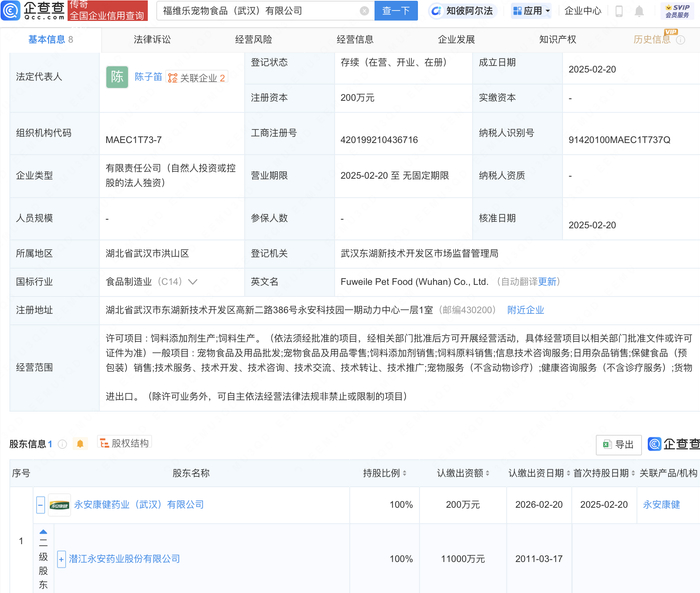Click 陈子笛 avatar tile
Screen dimensions: 700x593
click(118, 77)
